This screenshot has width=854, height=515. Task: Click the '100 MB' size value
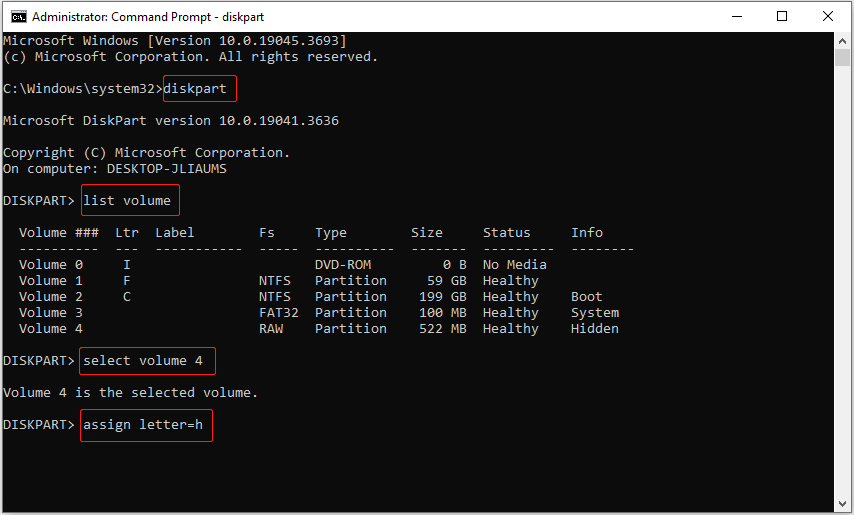[443, 312]
